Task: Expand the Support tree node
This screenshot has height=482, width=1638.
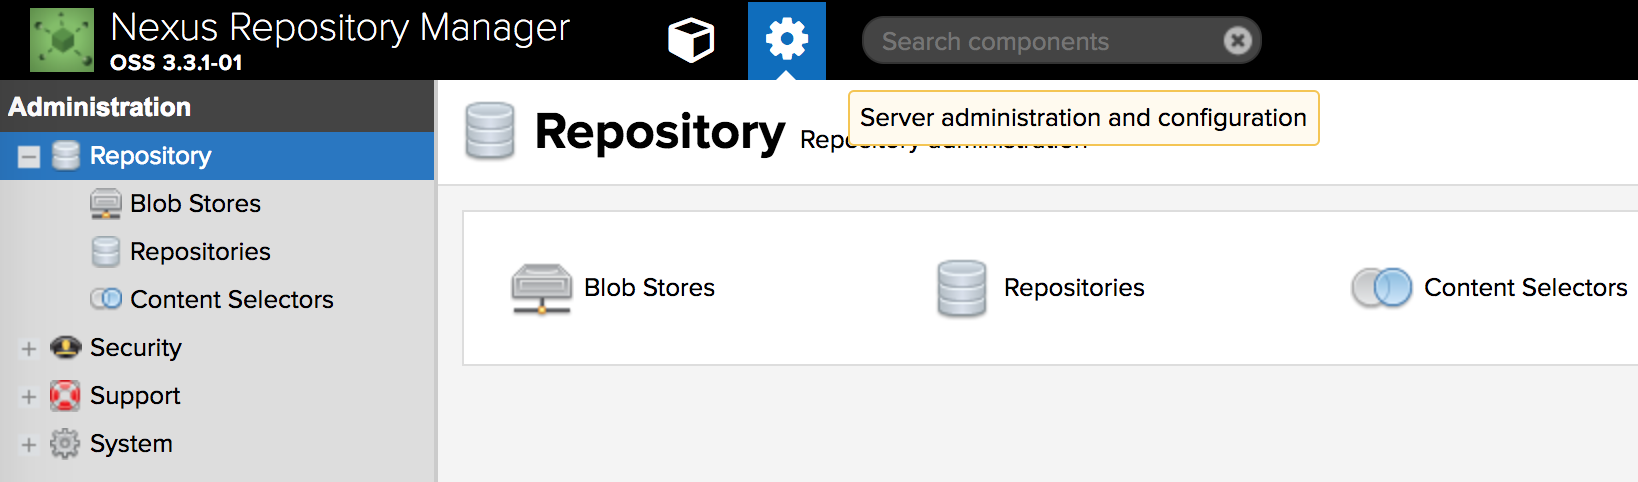Action: click(x=29, y=396)
